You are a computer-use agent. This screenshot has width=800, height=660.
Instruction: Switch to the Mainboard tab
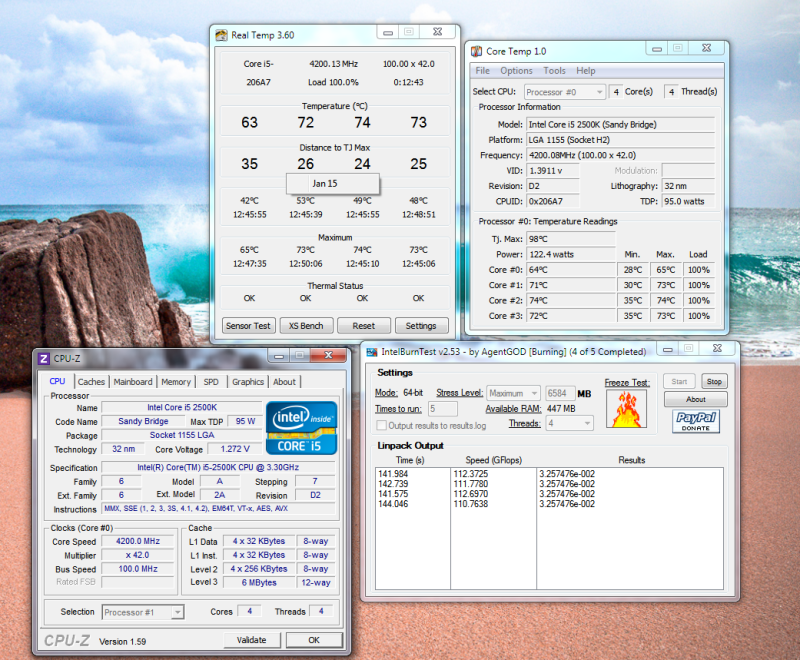[133, 382]
